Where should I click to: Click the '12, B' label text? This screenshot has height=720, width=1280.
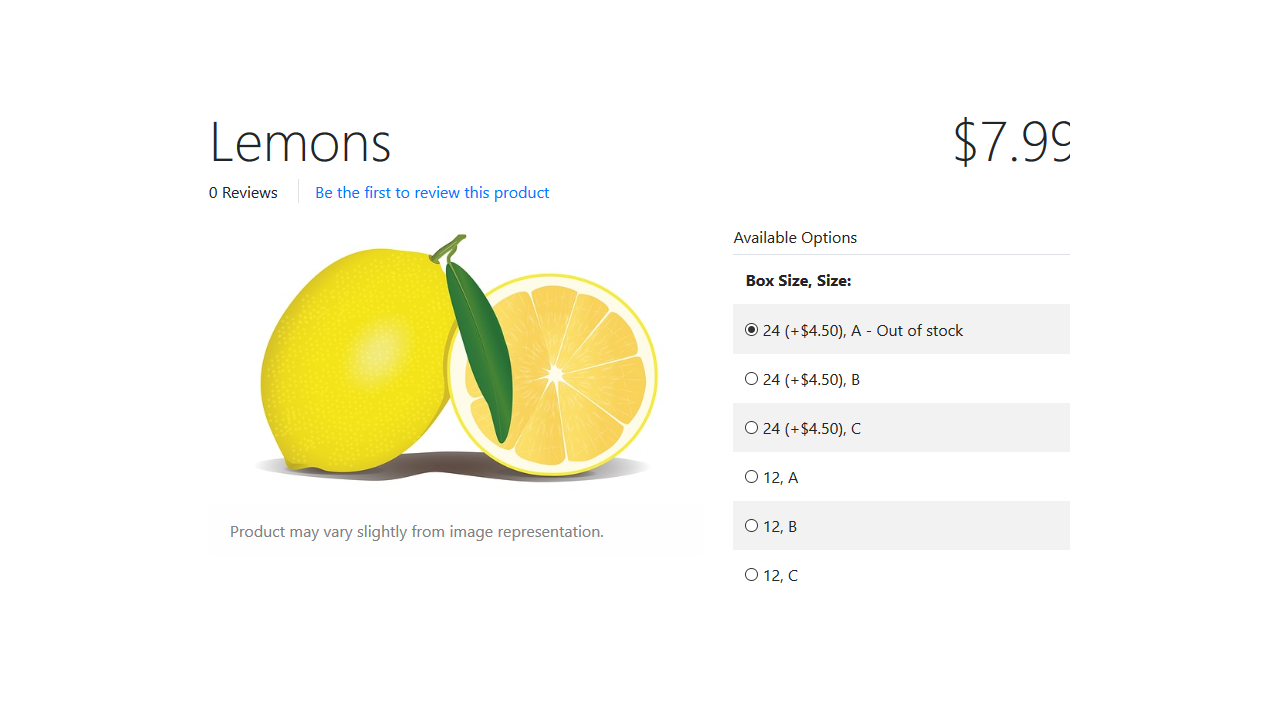[x=780, y=527]
